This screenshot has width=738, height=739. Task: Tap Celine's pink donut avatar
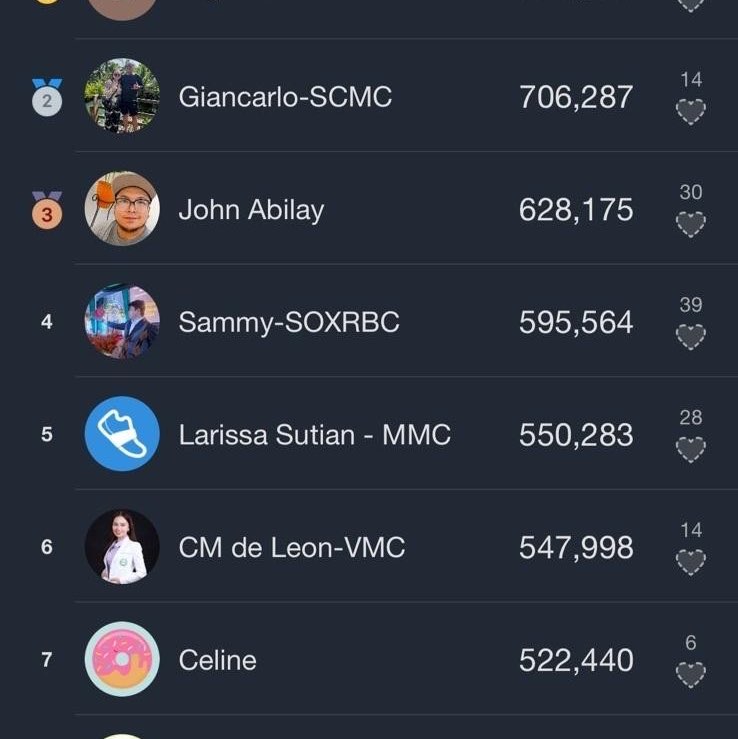click(x=122, y=660)
